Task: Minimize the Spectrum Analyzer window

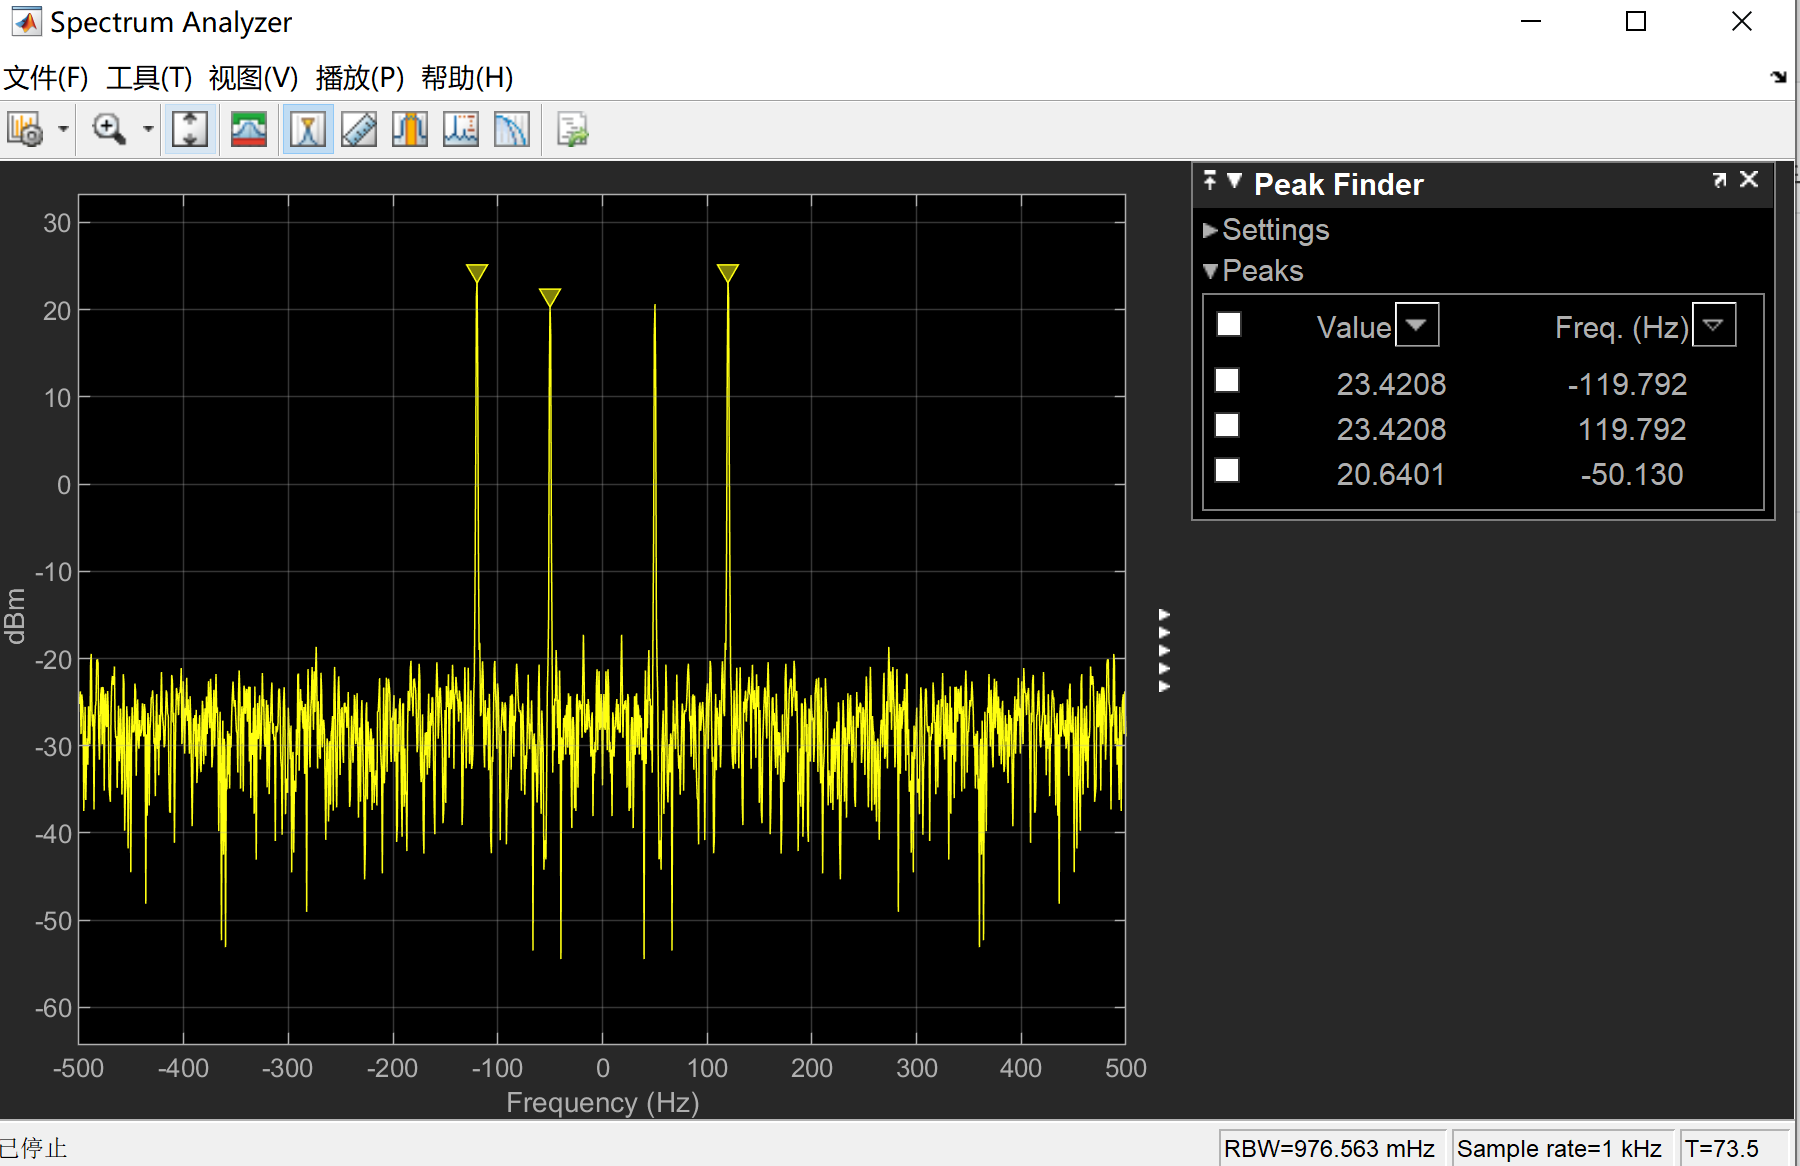Action: point(1531,21)
